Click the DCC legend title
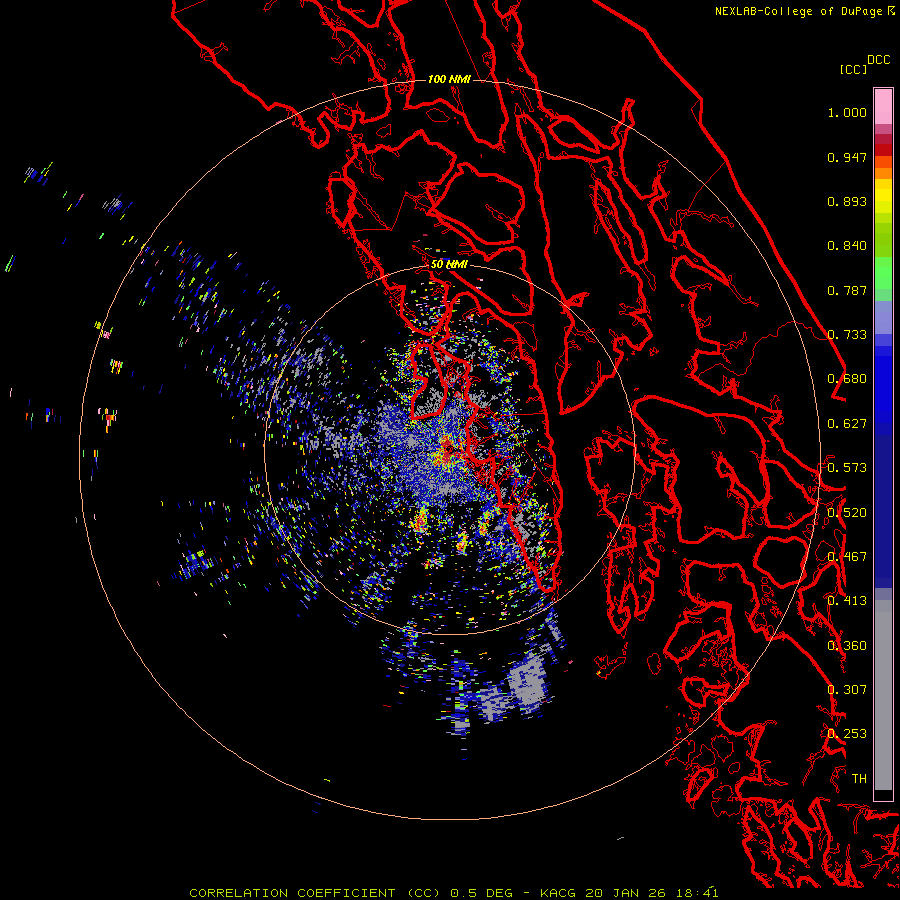 point(879,60)
